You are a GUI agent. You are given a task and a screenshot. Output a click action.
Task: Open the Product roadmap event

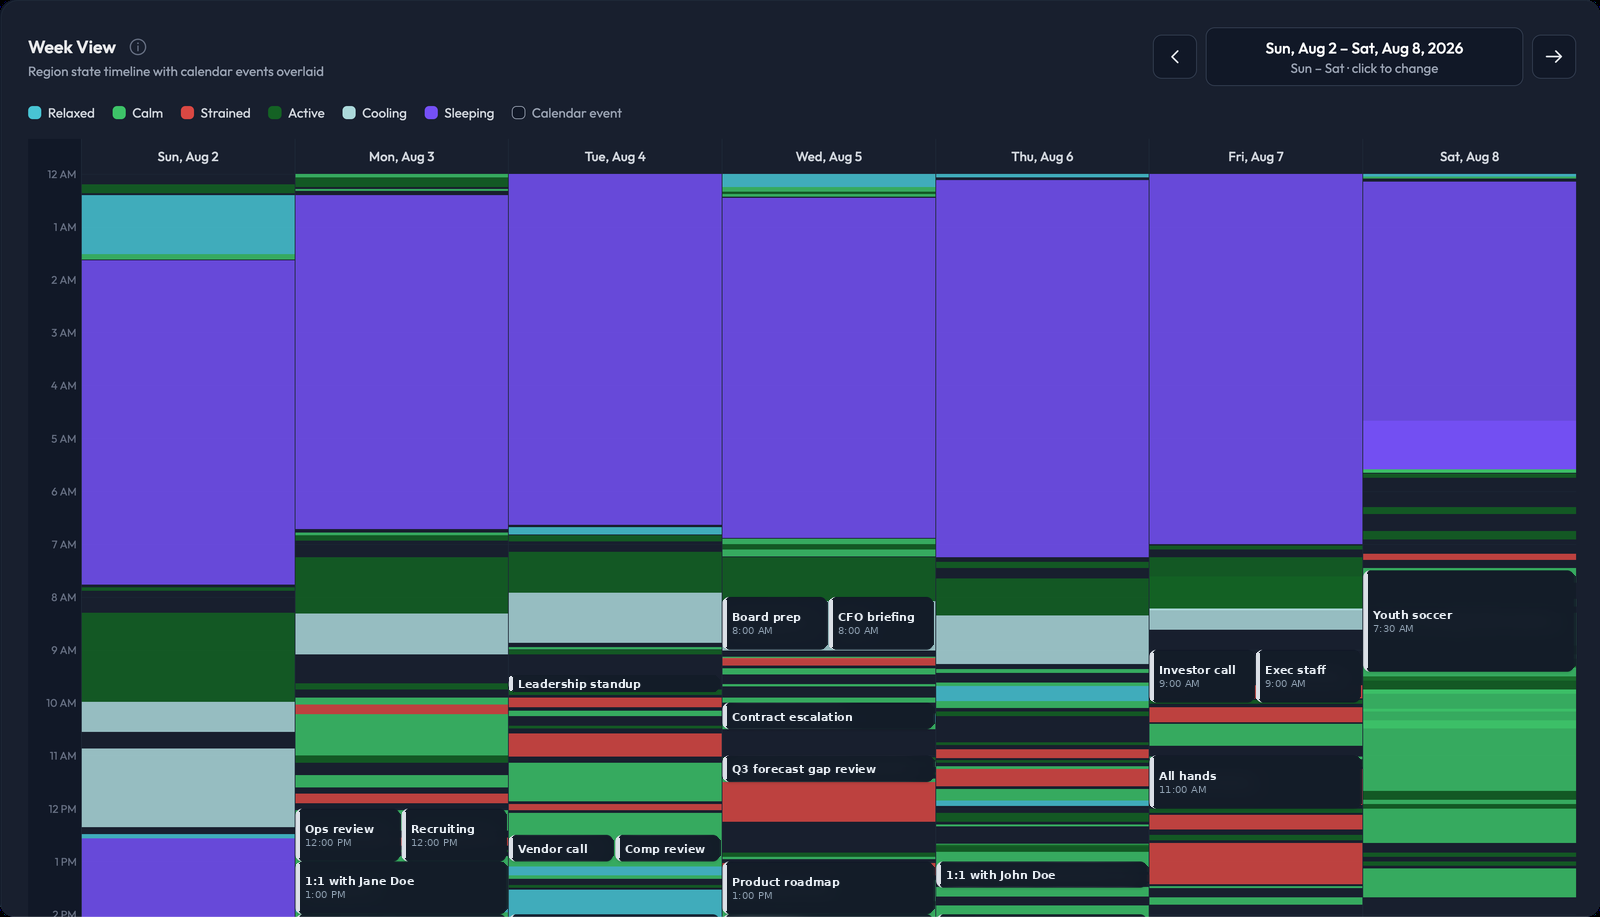coord(829,888)
